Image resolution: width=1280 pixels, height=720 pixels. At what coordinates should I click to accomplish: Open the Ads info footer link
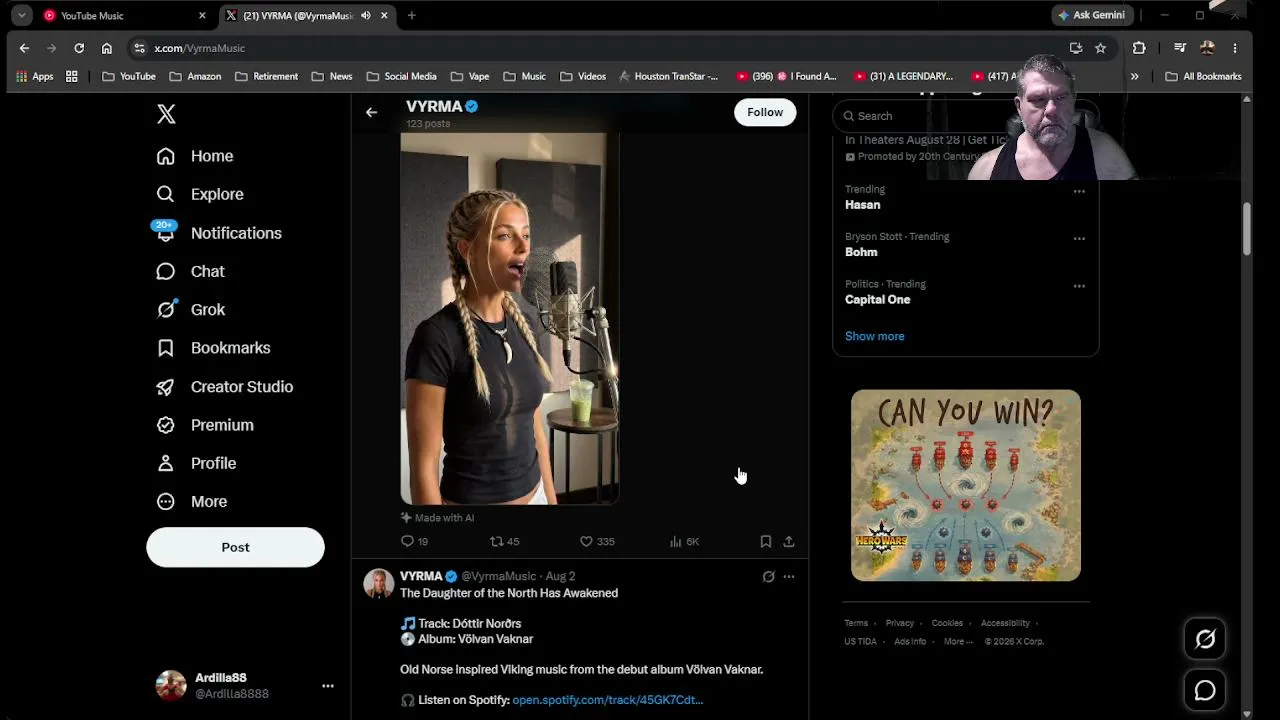click(910, 642)
